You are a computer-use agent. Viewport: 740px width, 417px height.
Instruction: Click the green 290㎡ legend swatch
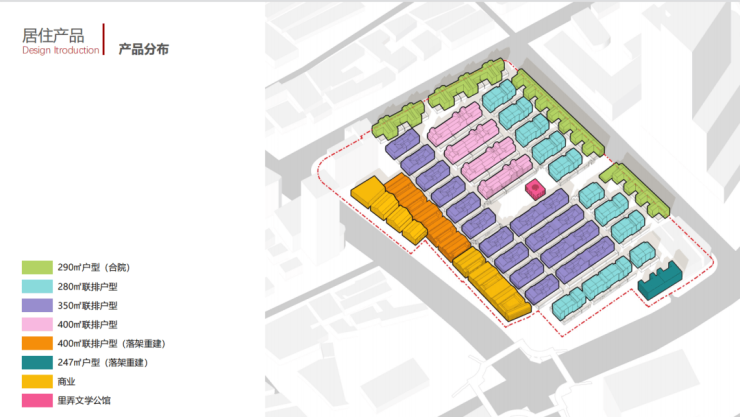pos(37,267)
